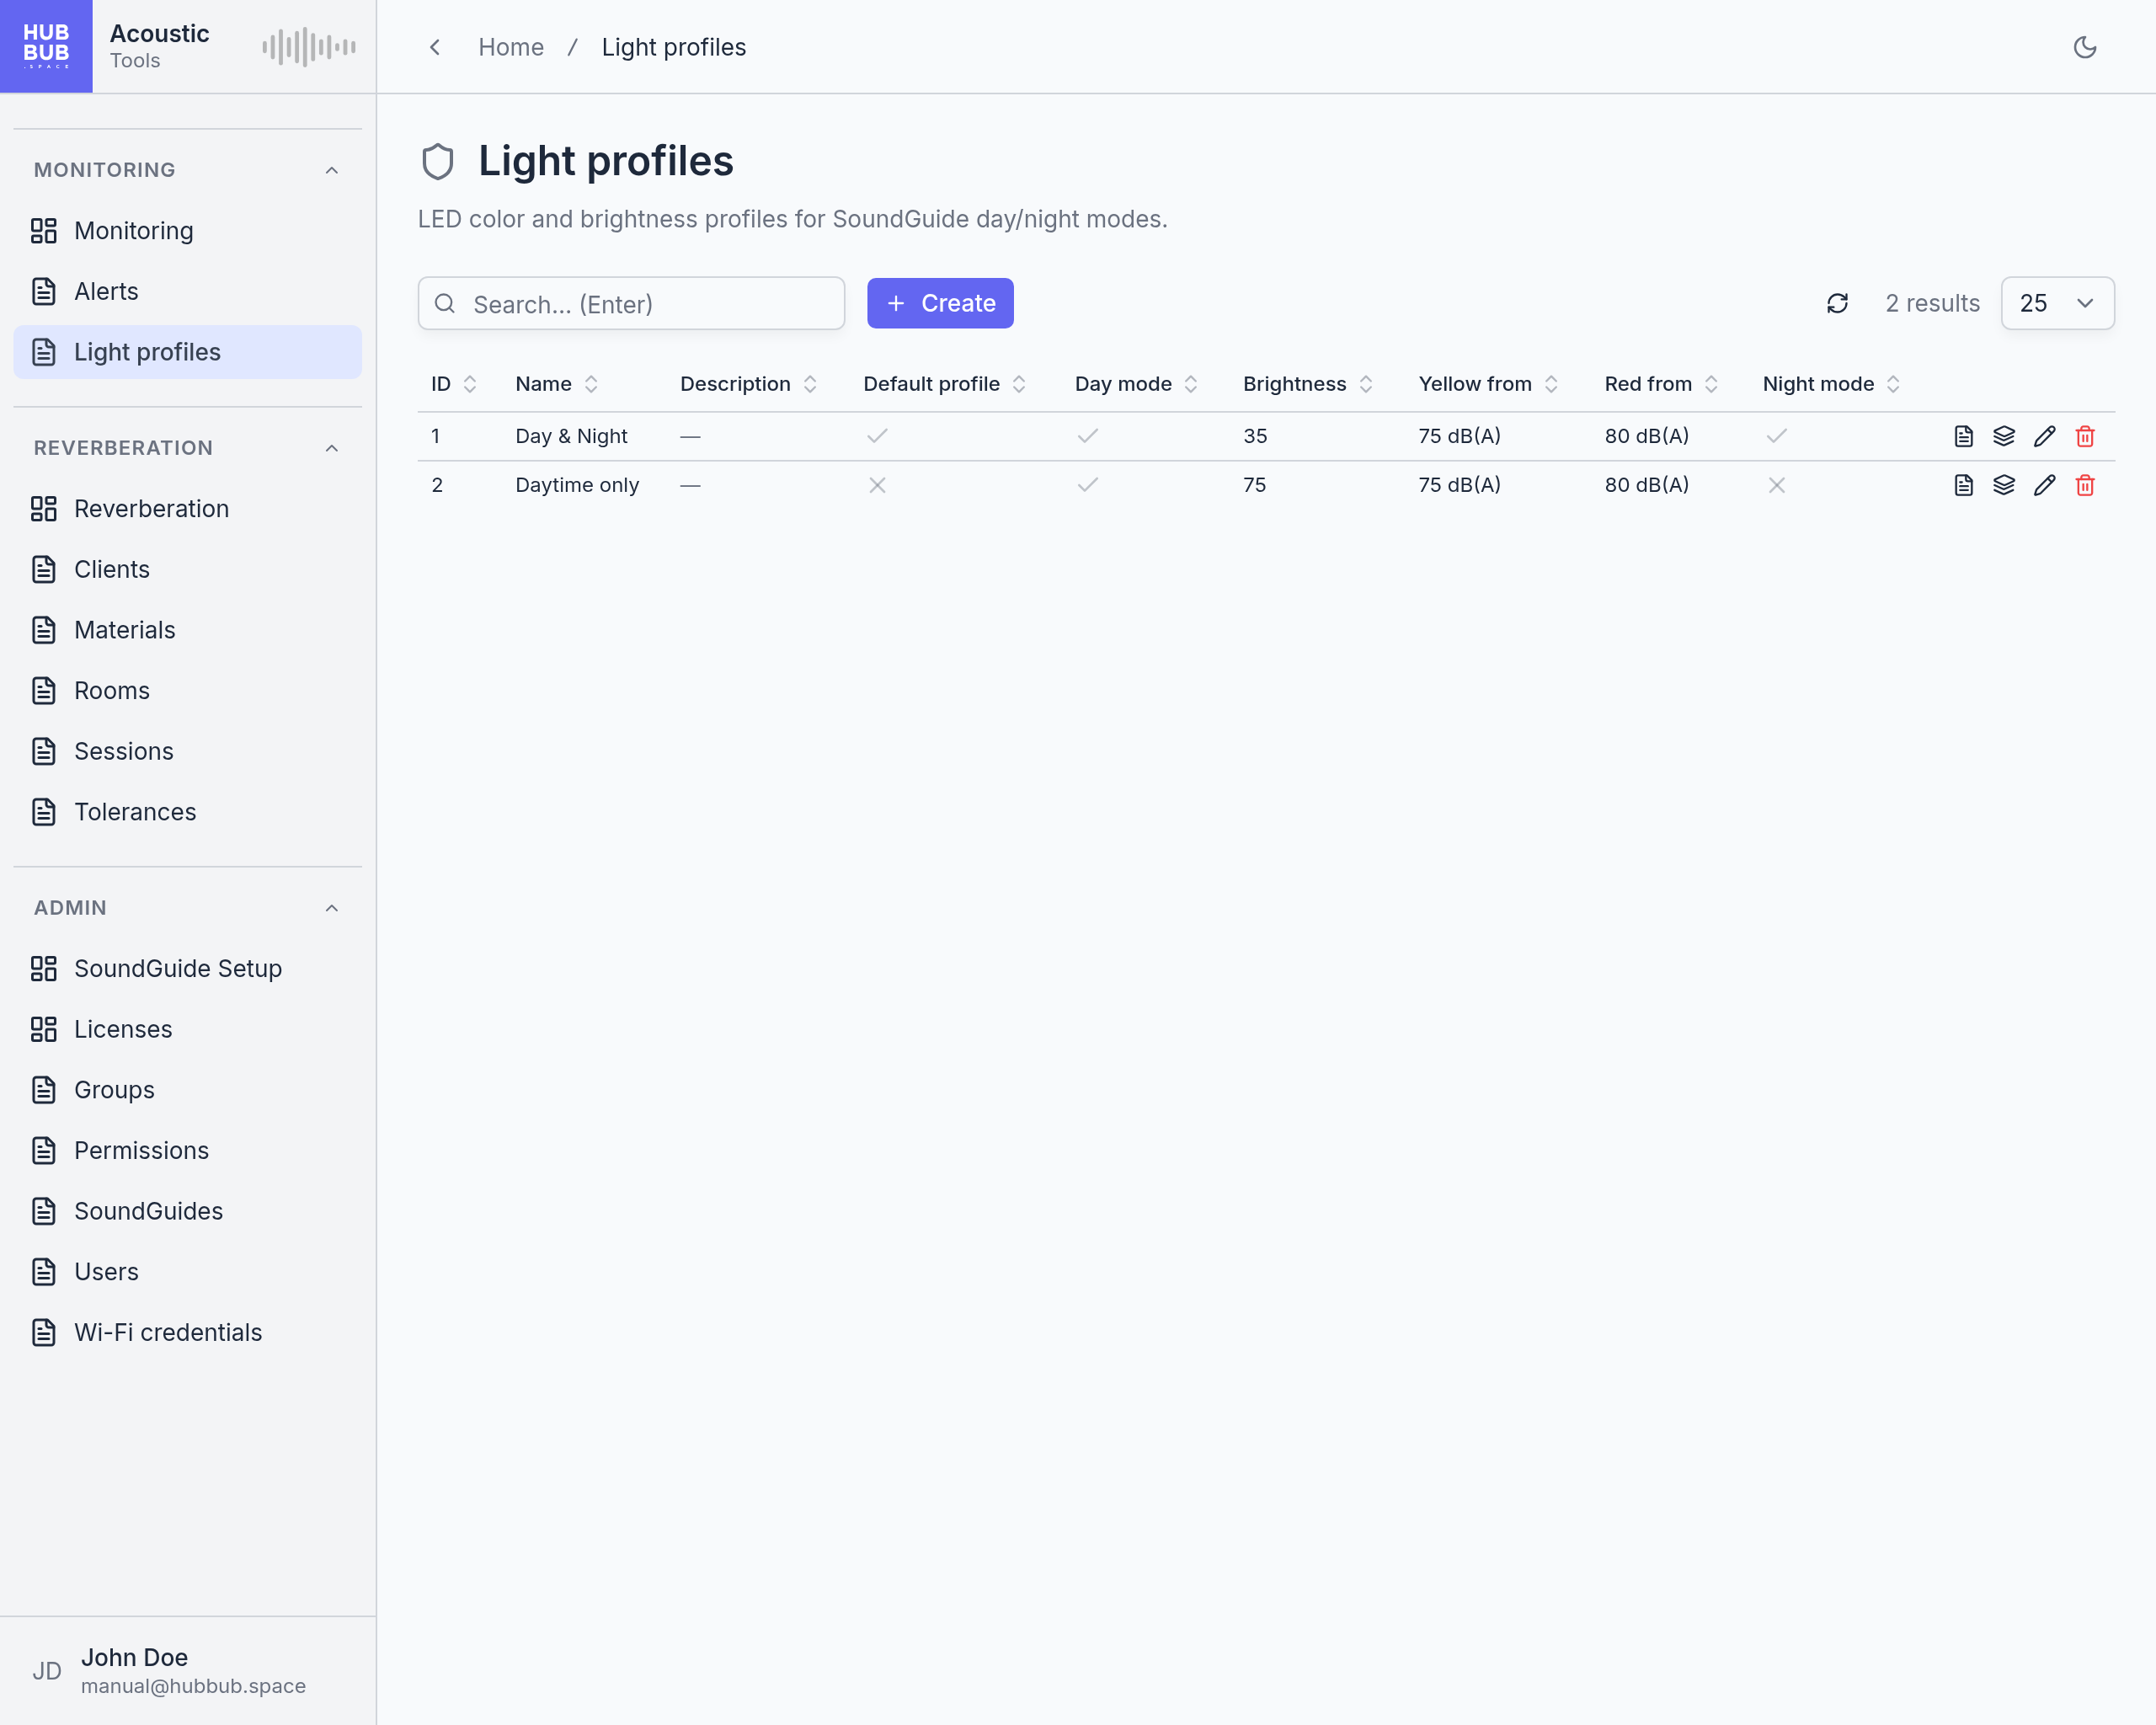Open Monitoring in the sidebar
This screenshot has height=1725, width=2156.
(188, 231)
